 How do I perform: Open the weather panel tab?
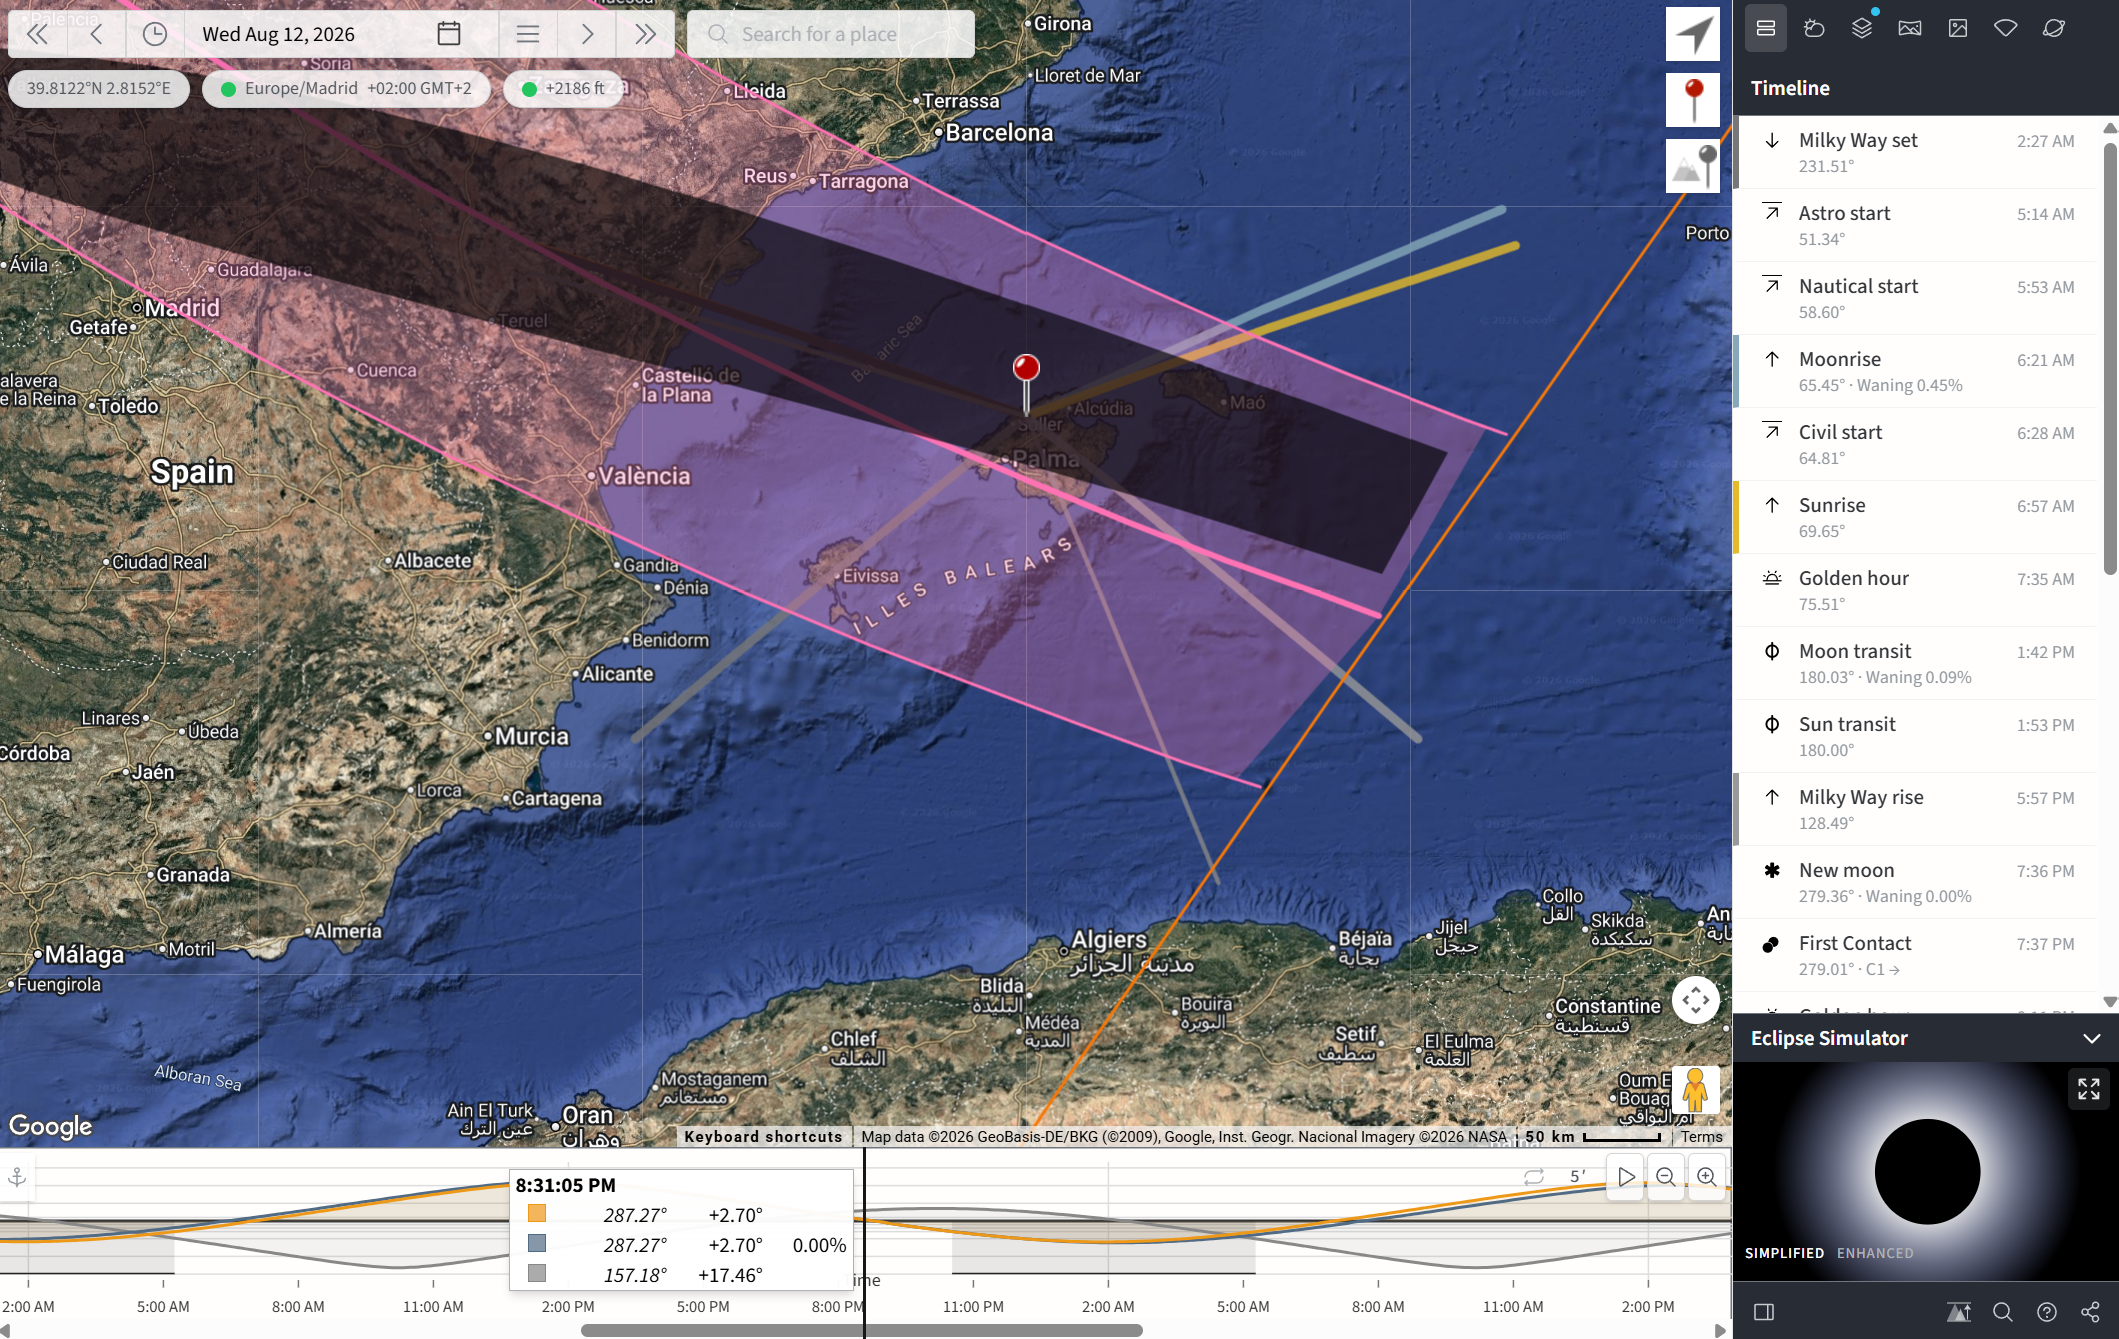point(1814,28)
